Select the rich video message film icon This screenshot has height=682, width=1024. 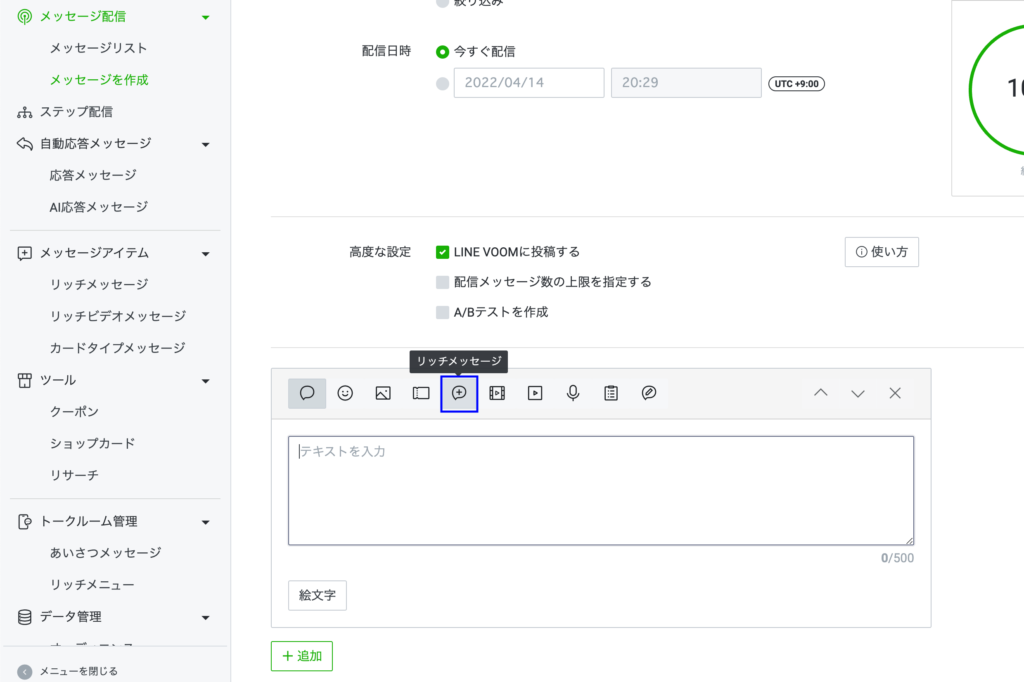[x=497, y=393]
